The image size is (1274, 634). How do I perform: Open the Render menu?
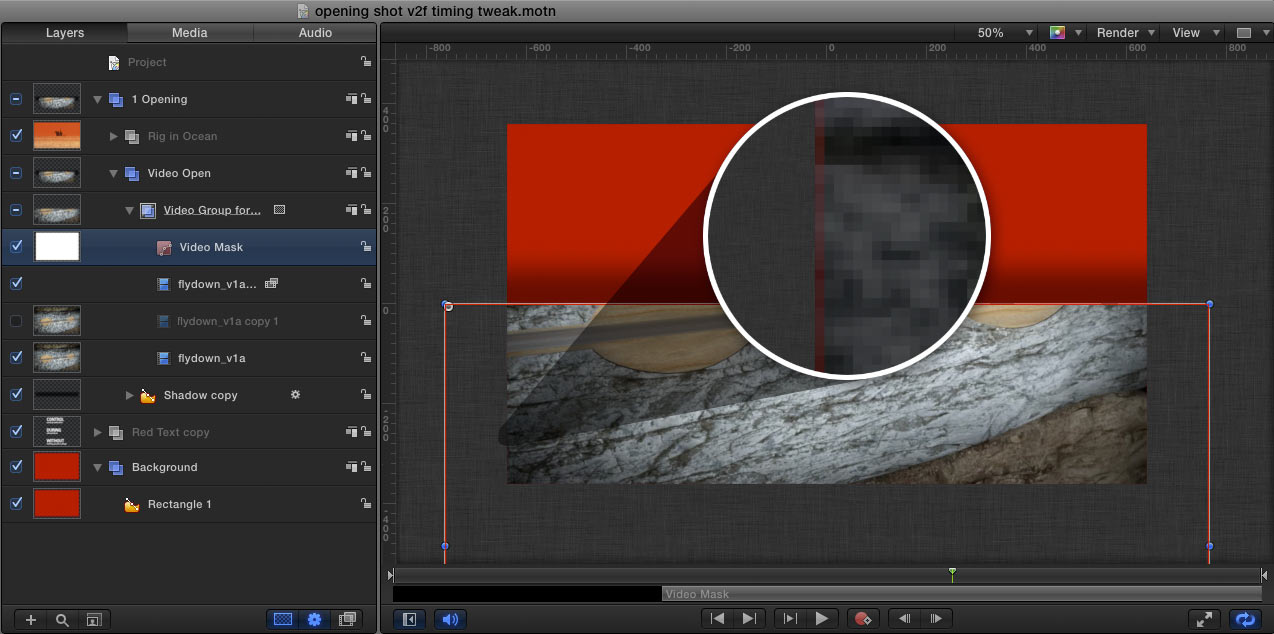[x=1125, y=33]
